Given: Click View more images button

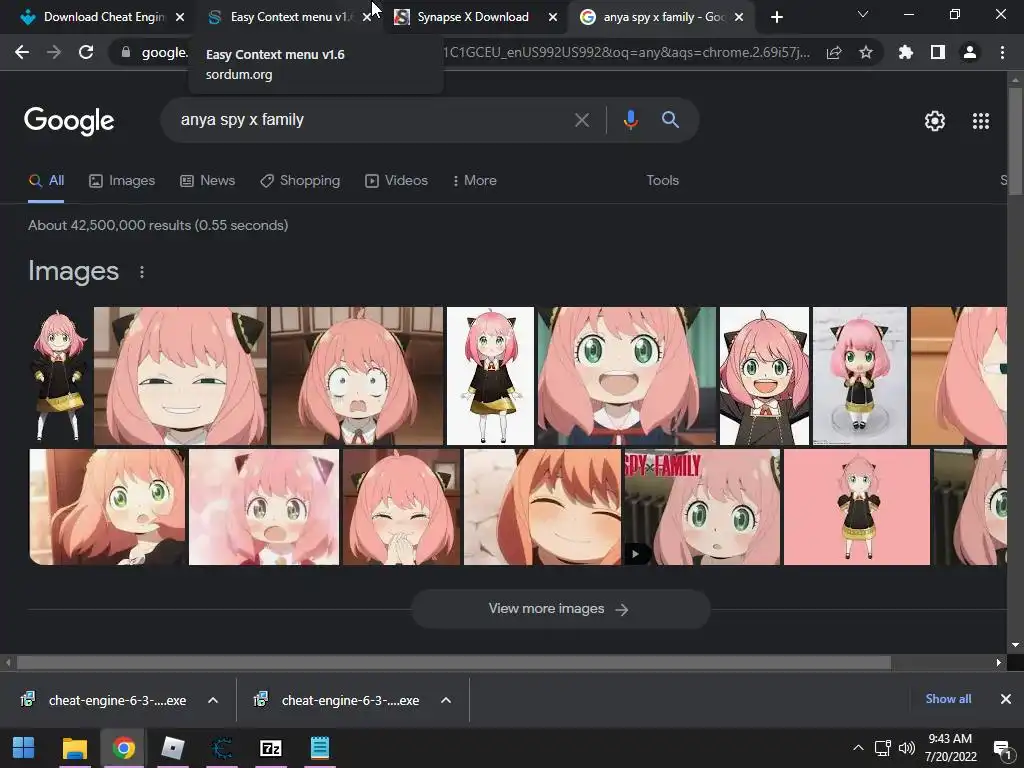Looking at the screenshot, I should (x=560, y=609).
